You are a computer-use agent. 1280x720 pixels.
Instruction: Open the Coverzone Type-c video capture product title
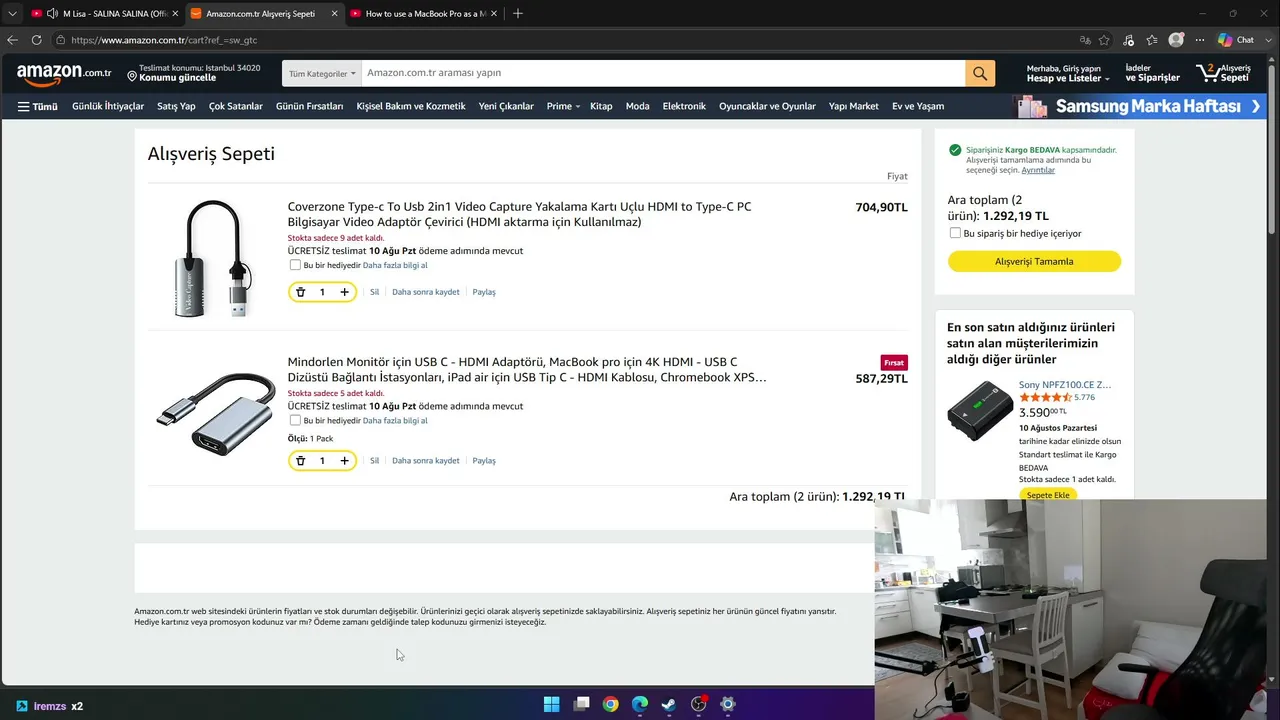click(x=519, y=214)
